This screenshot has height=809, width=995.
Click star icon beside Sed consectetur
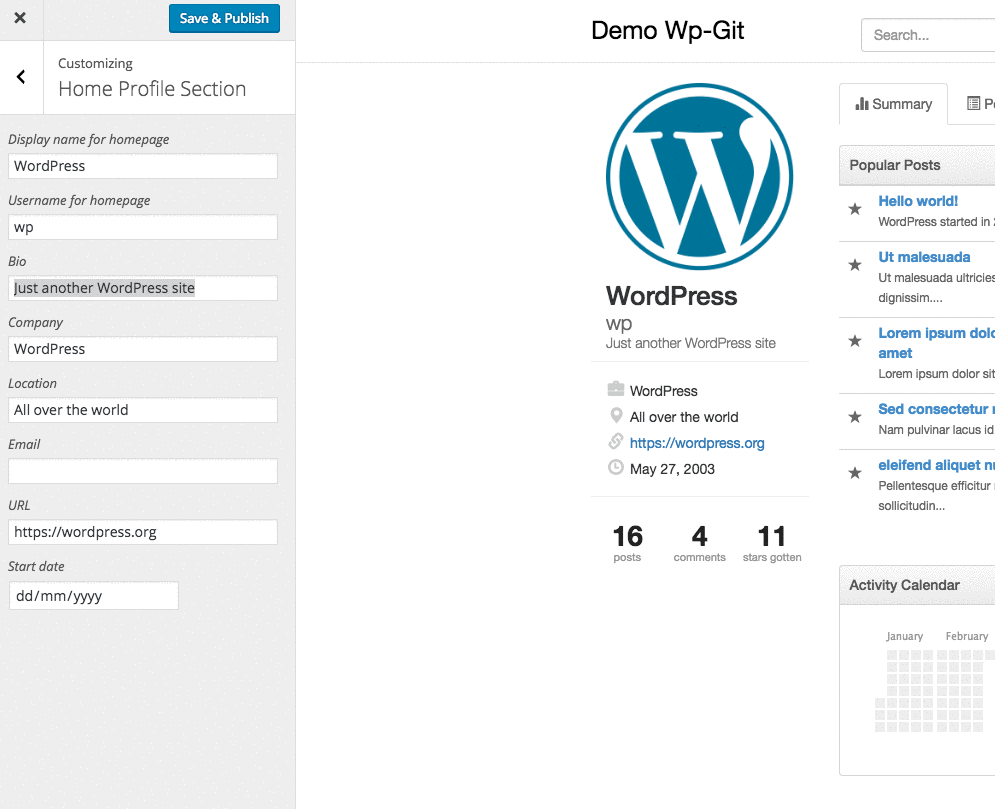tap(855, 417)
